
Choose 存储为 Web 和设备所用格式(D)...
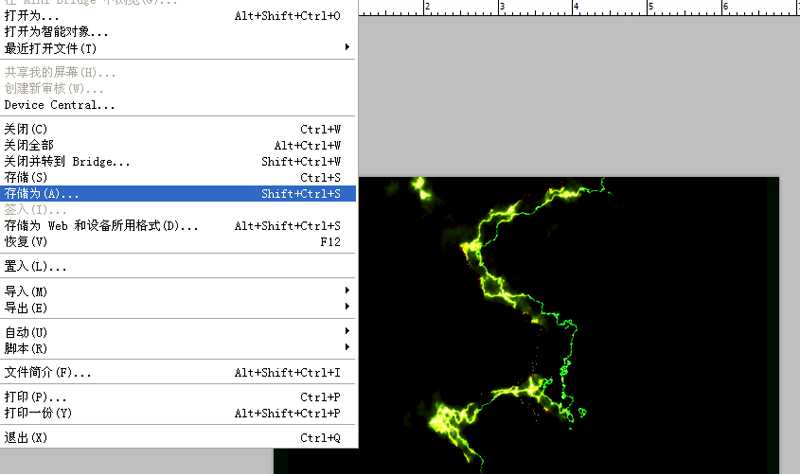coord(101,225)
